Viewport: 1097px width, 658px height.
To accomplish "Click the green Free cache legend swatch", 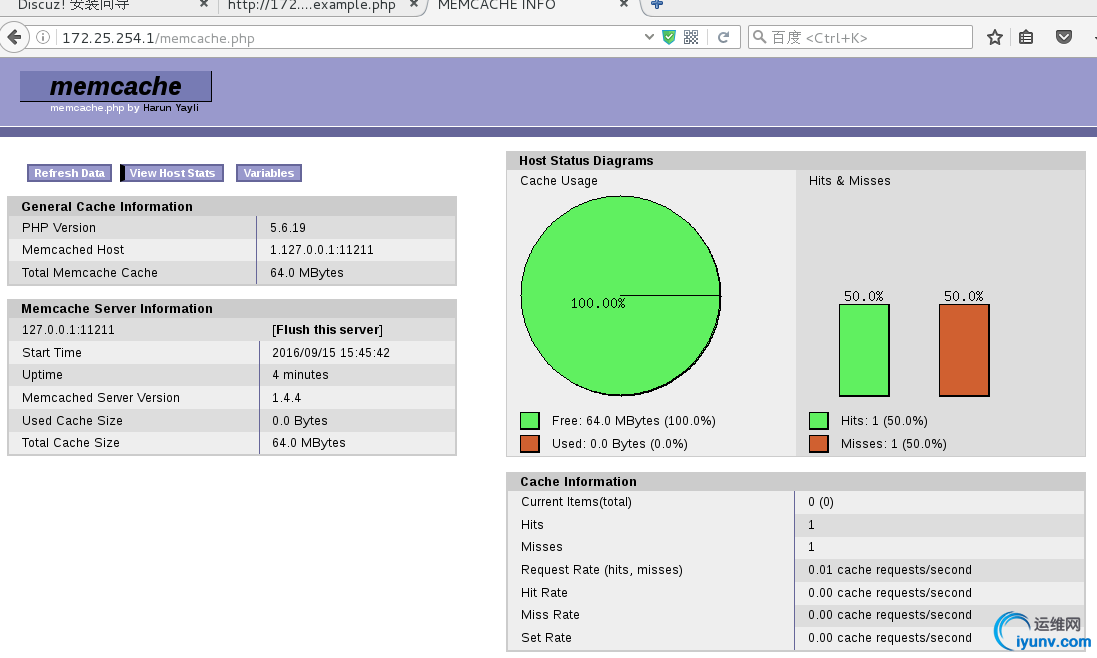I will [x=530, y=420].
